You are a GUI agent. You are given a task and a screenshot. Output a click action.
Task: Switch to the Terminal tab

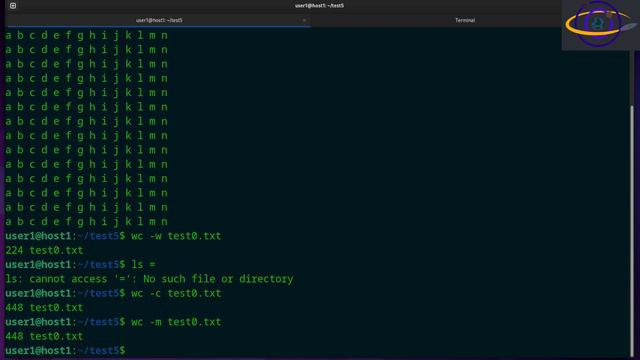465,20
